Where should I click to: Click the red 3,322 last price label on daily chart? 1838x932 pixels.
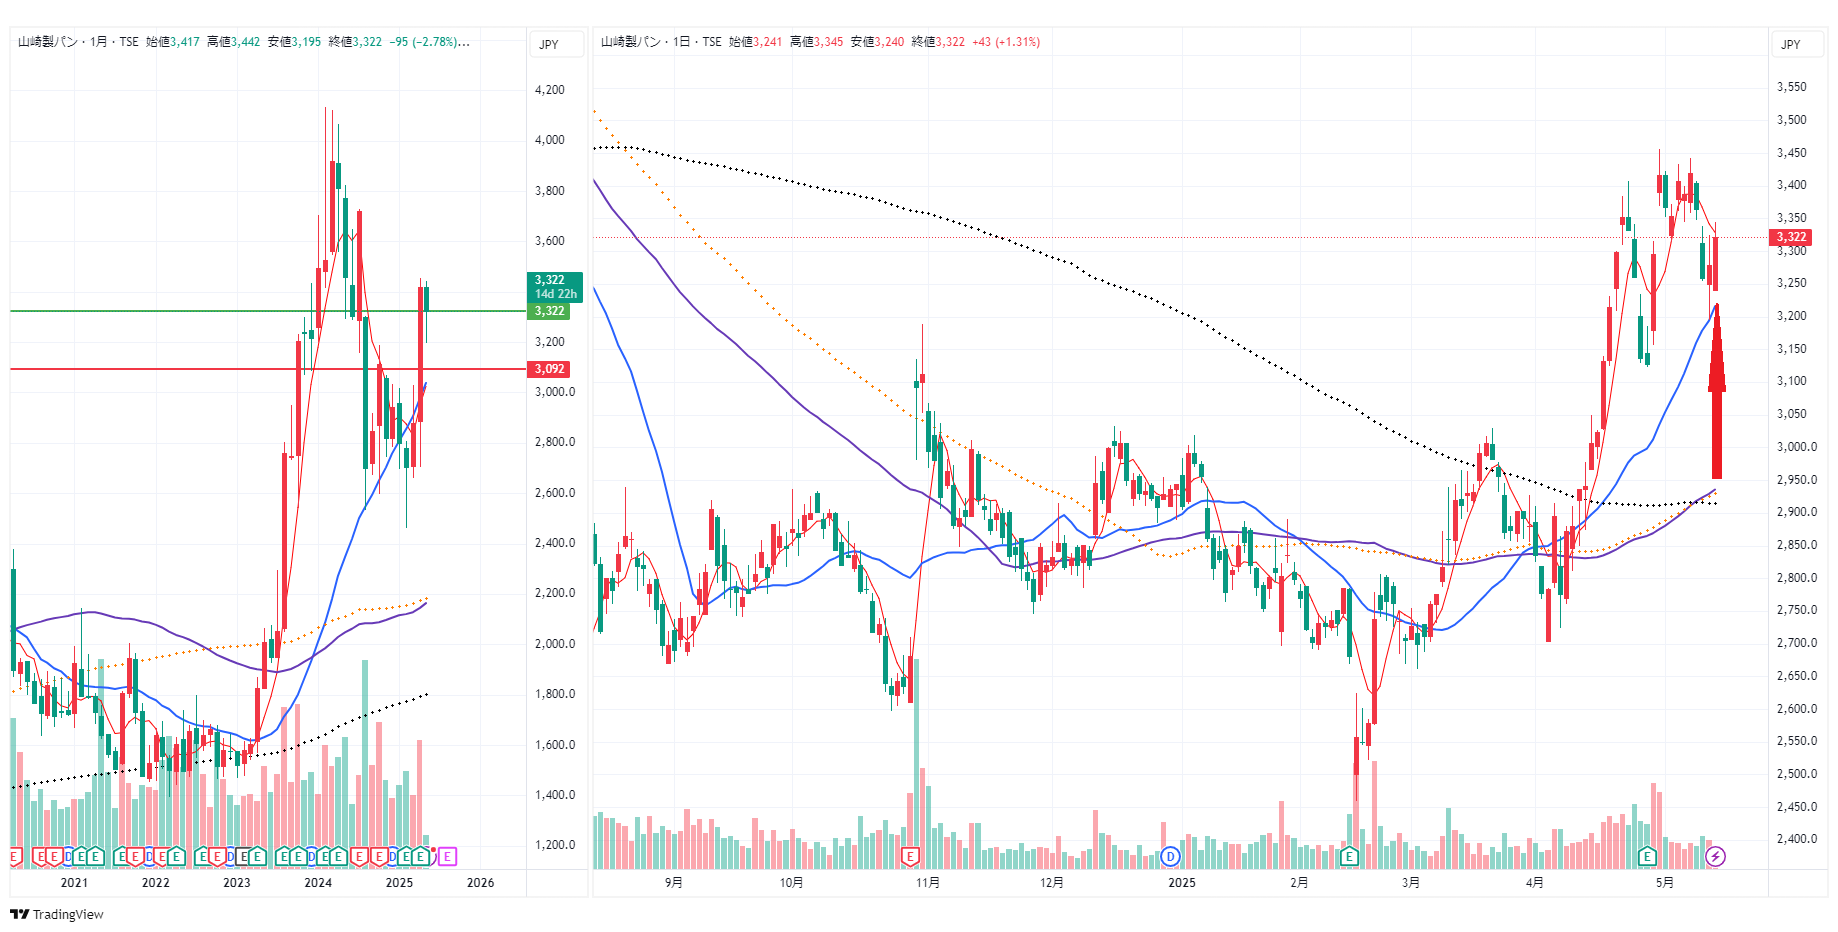click(x=1790, y=237)
